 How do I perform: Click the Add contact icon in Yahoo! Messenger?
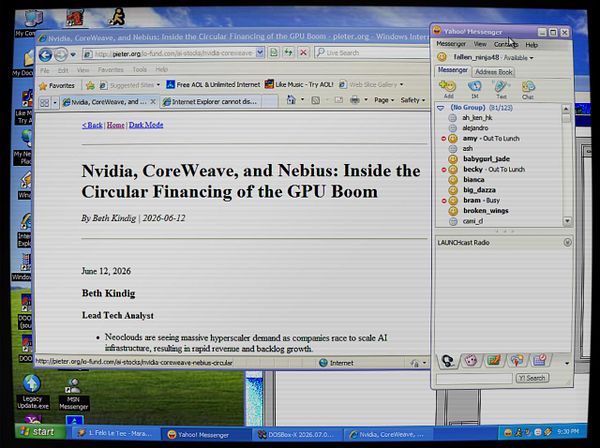point(448,90)
